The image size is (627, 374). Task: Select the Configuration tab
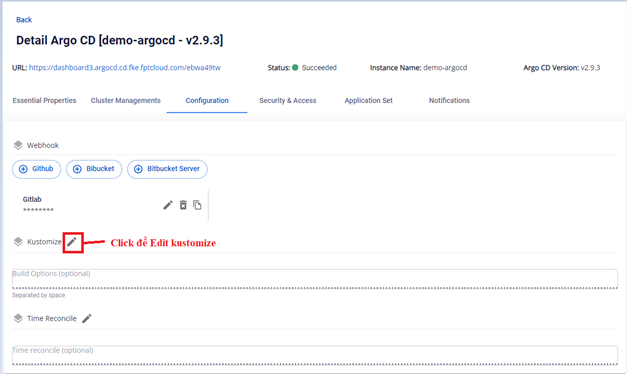207,100
